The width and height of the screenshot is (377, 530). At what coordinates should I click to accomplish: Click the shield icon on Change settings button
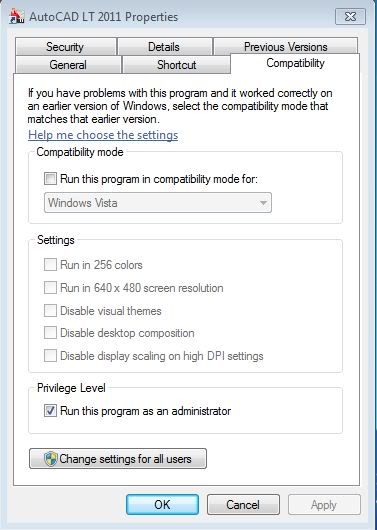click(51, 459)
